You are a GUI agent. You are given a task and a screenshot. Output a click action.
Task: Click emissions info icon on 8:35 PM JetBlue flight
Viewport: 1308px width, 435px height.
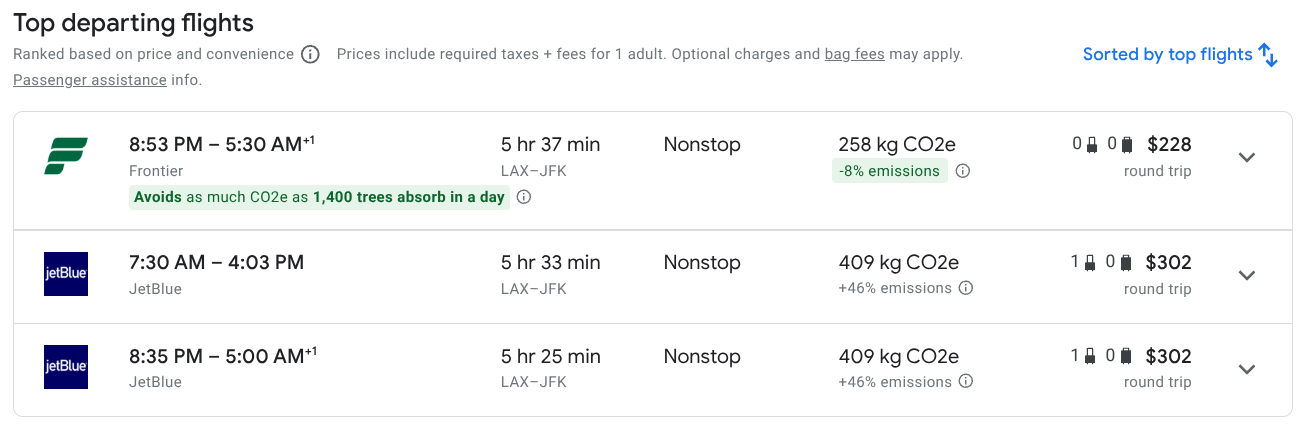[966, 382]
